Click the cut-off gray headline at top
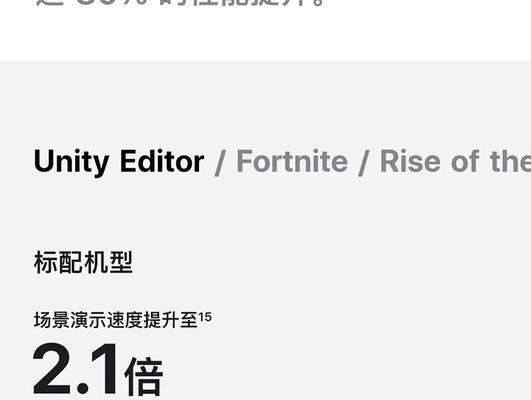 179,3
